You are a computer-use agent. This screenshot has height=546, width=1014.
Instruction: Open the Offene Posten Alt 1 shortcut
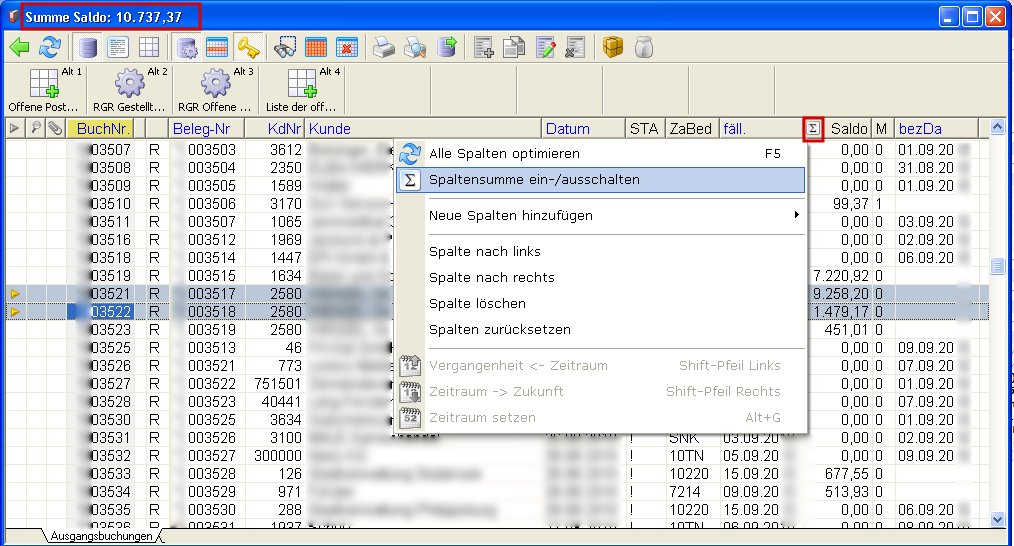(45, 89)
